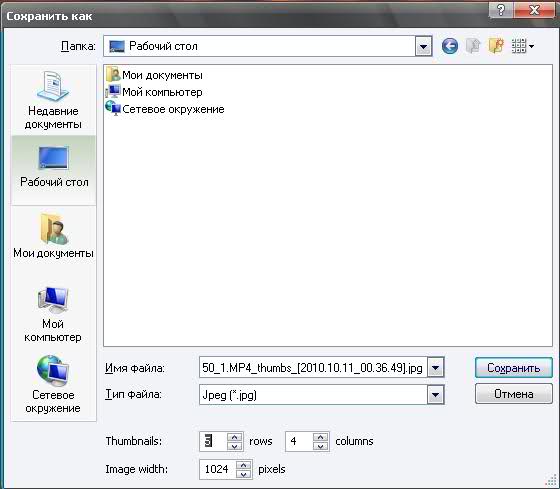Expand the Тип файла dropdown
Image resolution: width=560 pixels, height=489 pixels.
click(436, 395)
